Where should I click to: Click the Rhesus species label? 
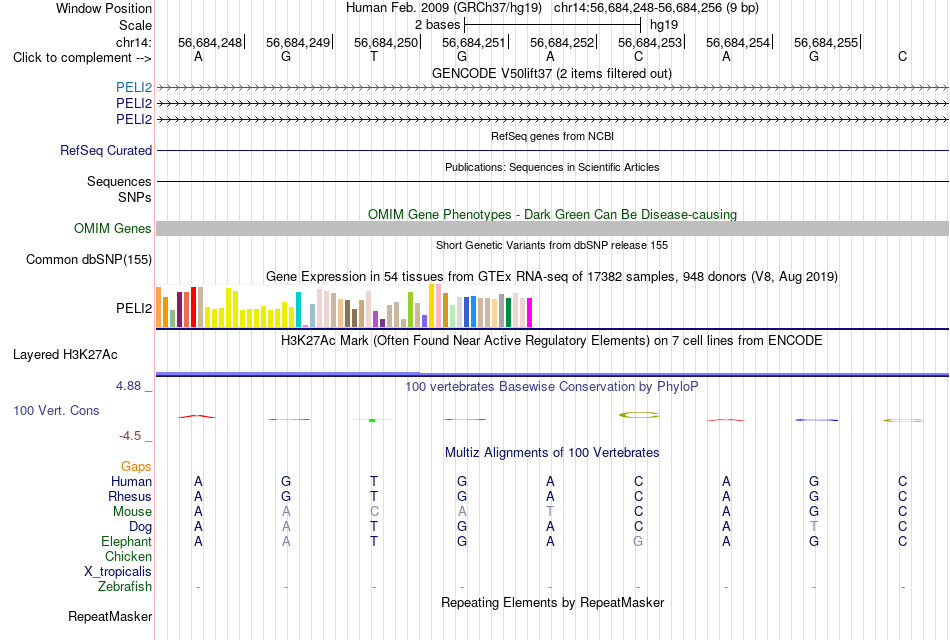[130, 496]
